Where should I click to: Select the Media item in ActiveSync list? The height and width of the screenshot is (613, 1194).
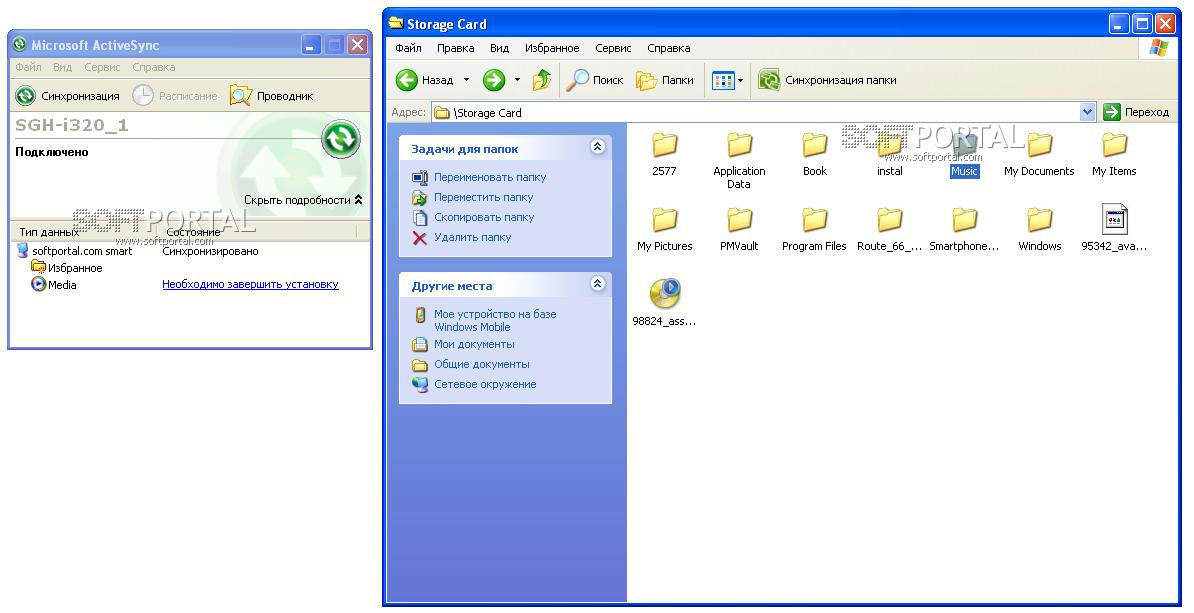(54, 285)
